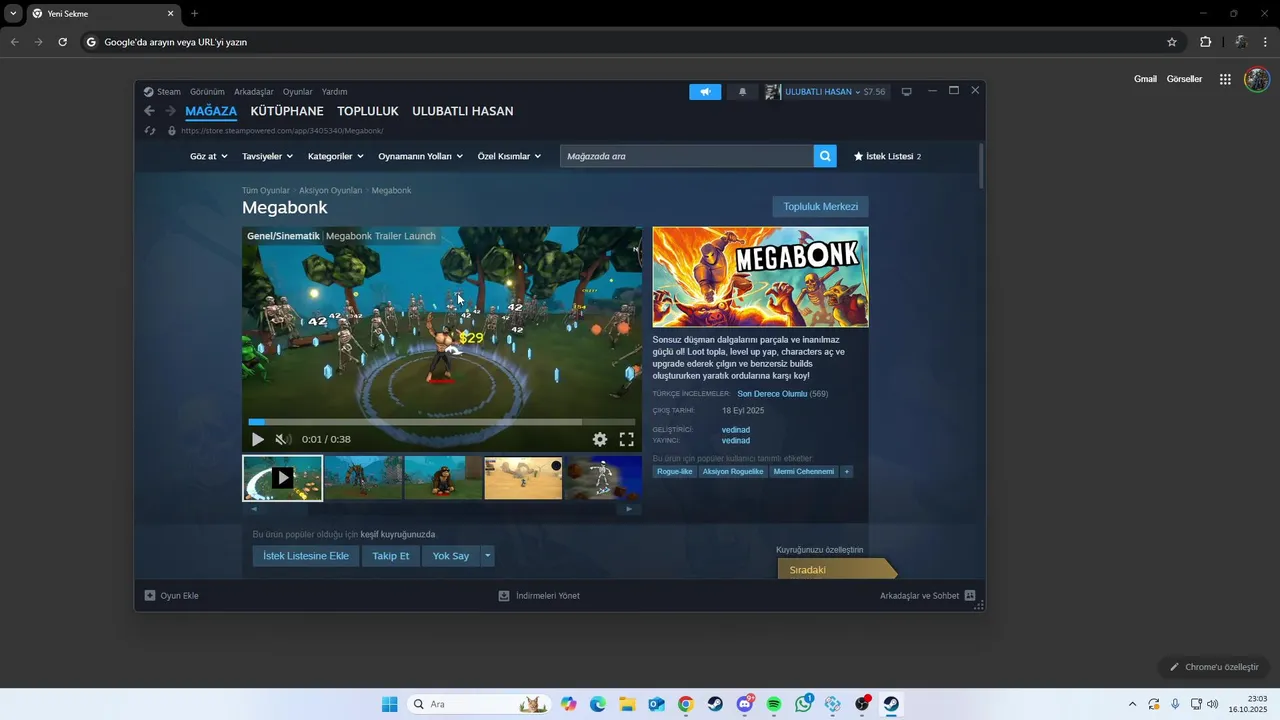This screenshot has height=720, width=1280.
Task: Open the Steam menu
Action: pos(169,91)
